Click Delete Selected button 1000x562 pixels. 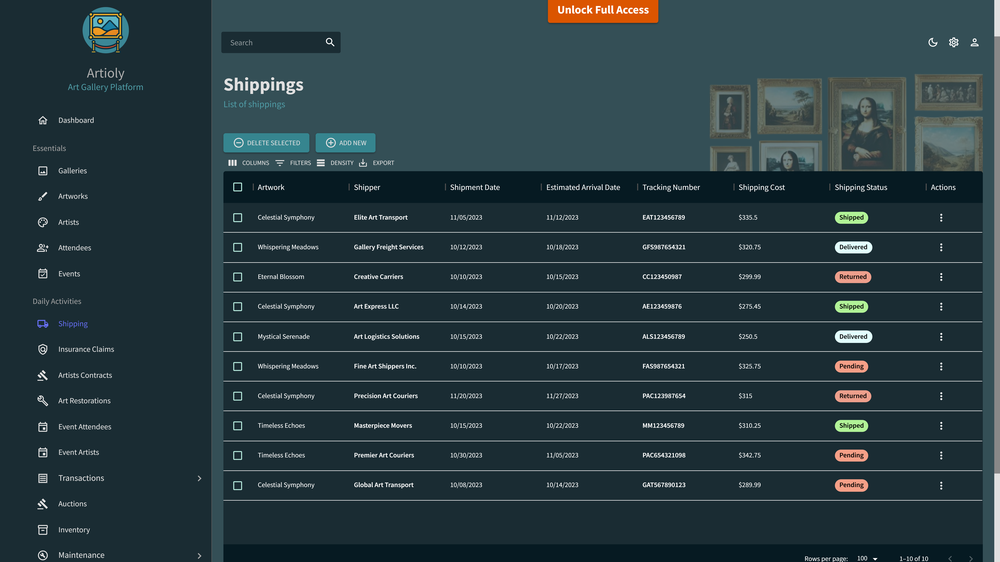(266, 143)
